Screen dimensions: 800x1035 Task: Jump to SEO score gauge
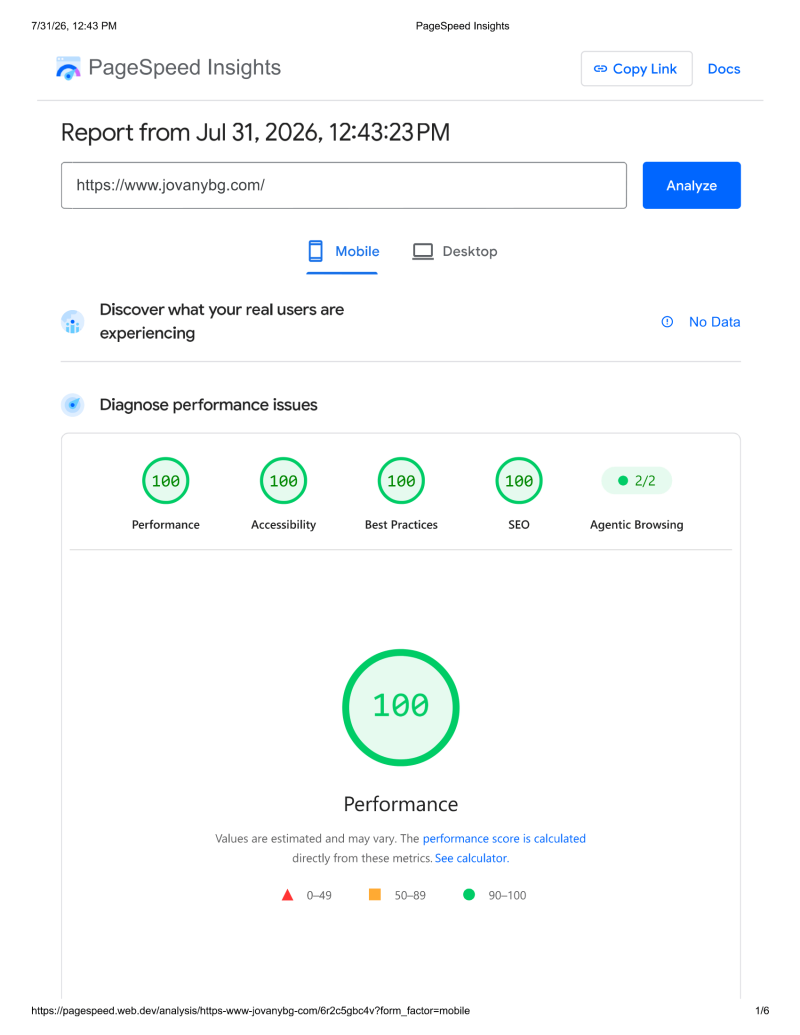point(519,481)
